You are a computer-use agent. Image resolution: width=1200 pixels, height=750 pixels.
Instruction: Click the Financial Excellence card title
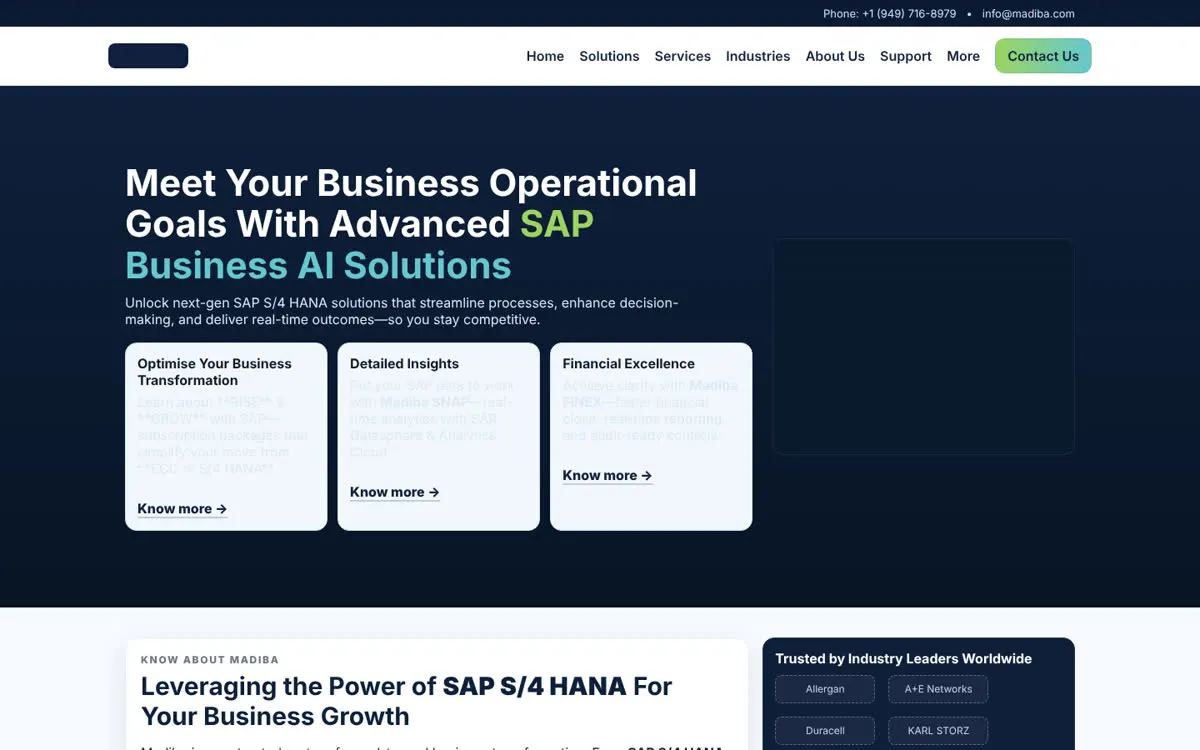point(628,364)
